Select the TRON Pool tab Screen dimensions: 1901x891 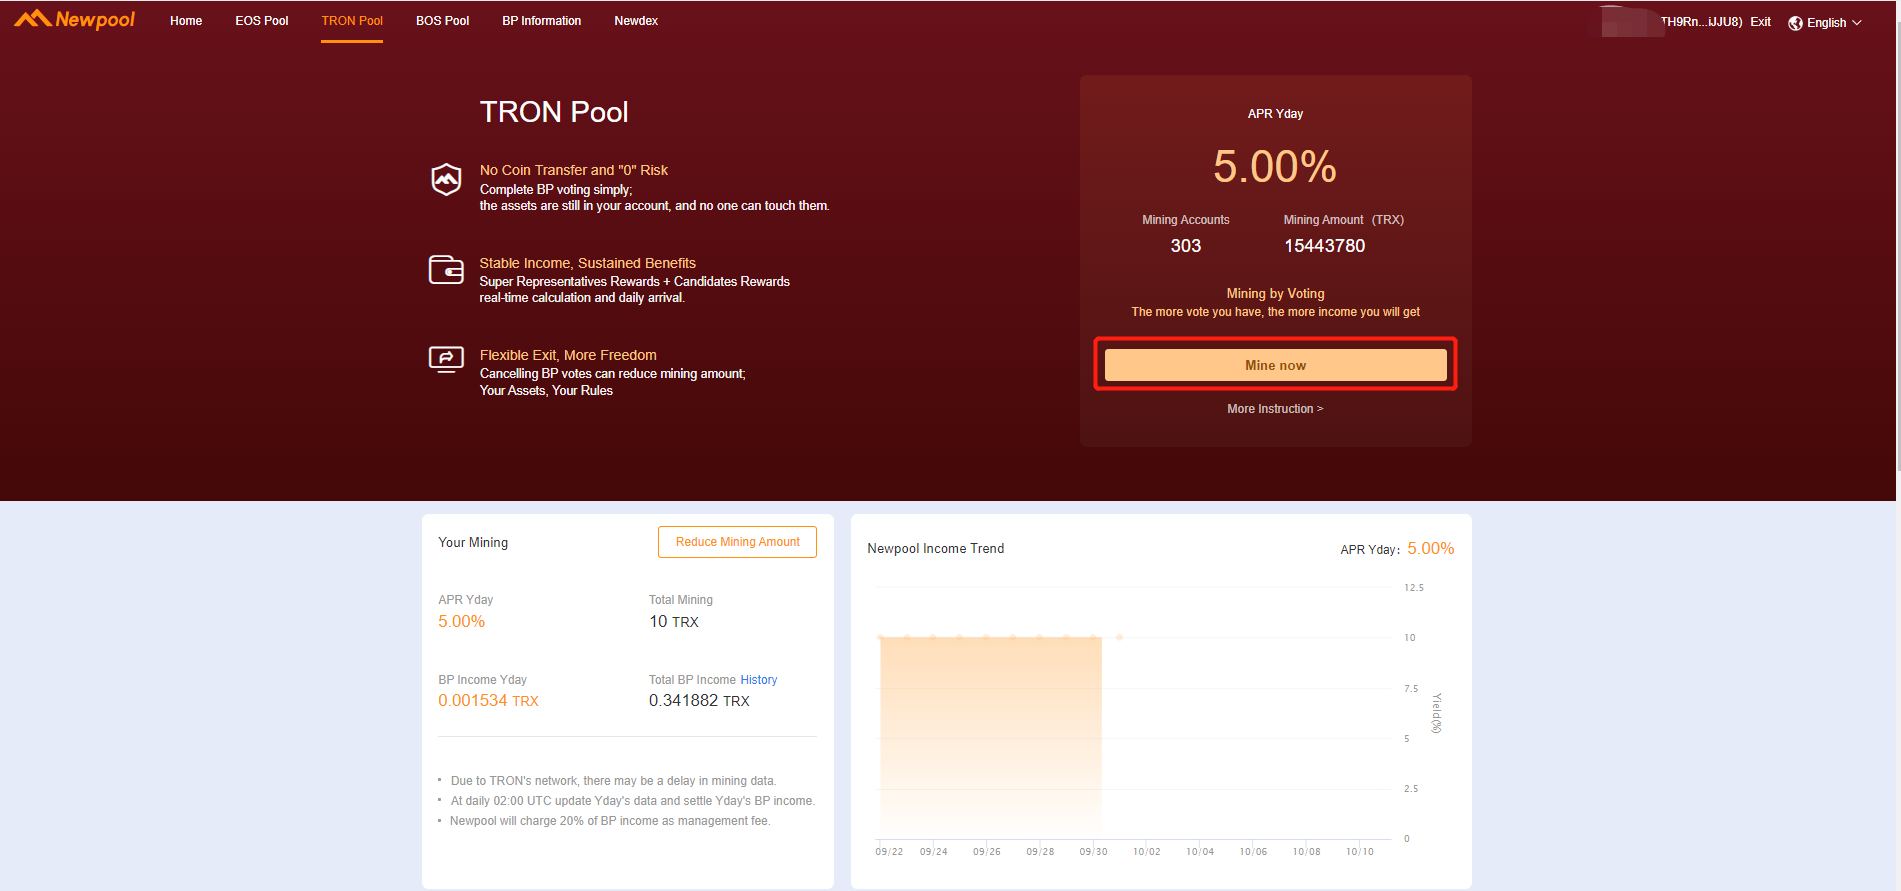(352, 21)
